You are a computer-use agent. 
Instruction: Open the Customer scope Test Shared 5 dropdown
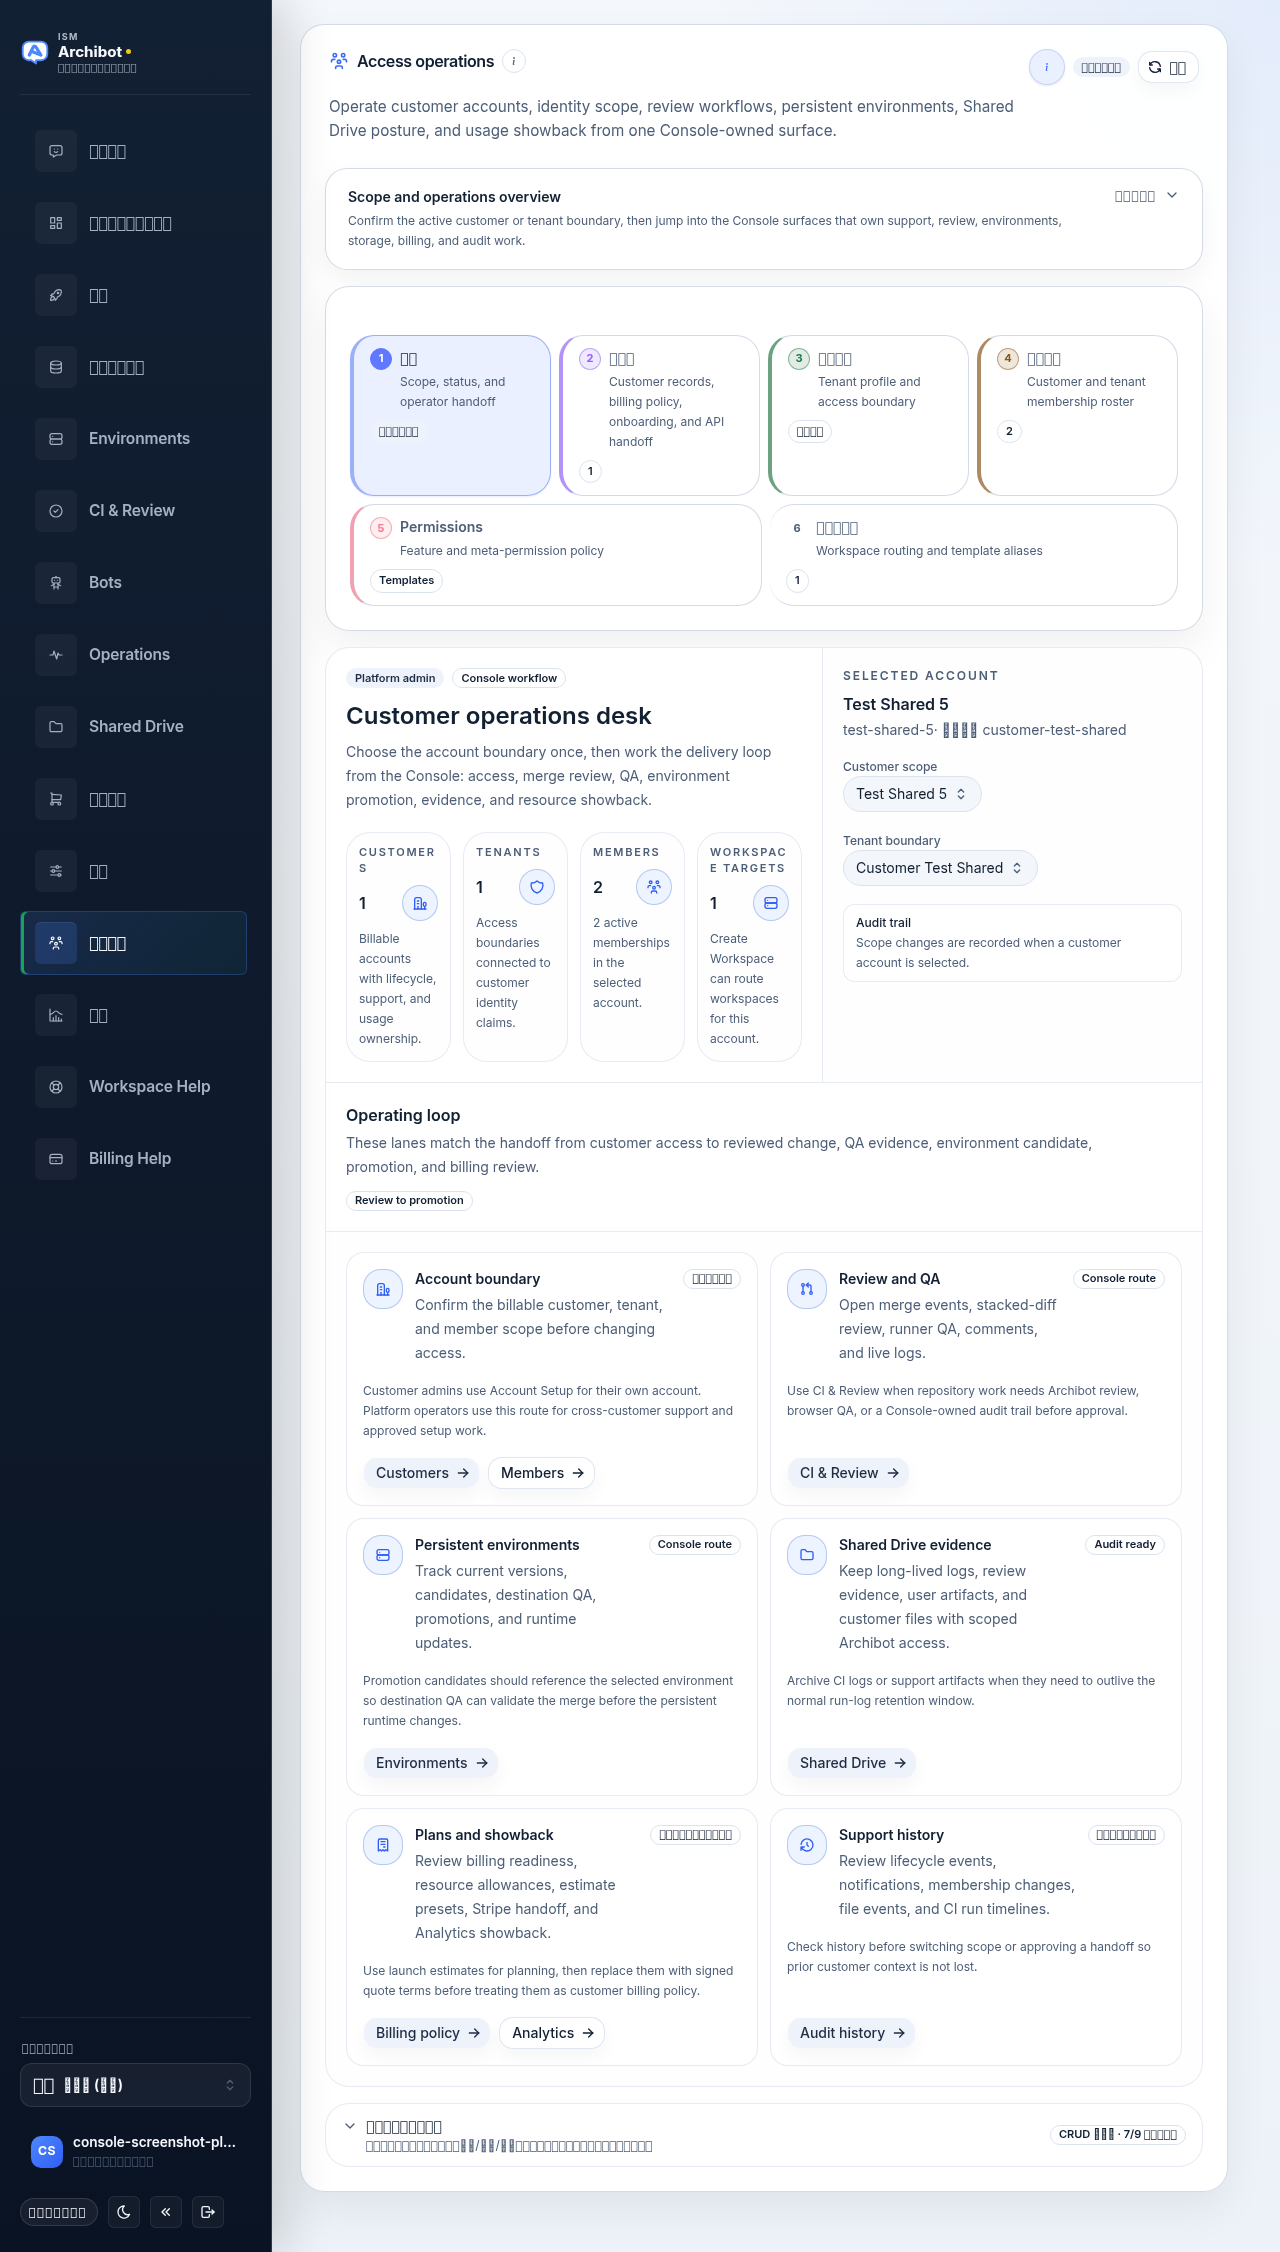tap(912, 794)
